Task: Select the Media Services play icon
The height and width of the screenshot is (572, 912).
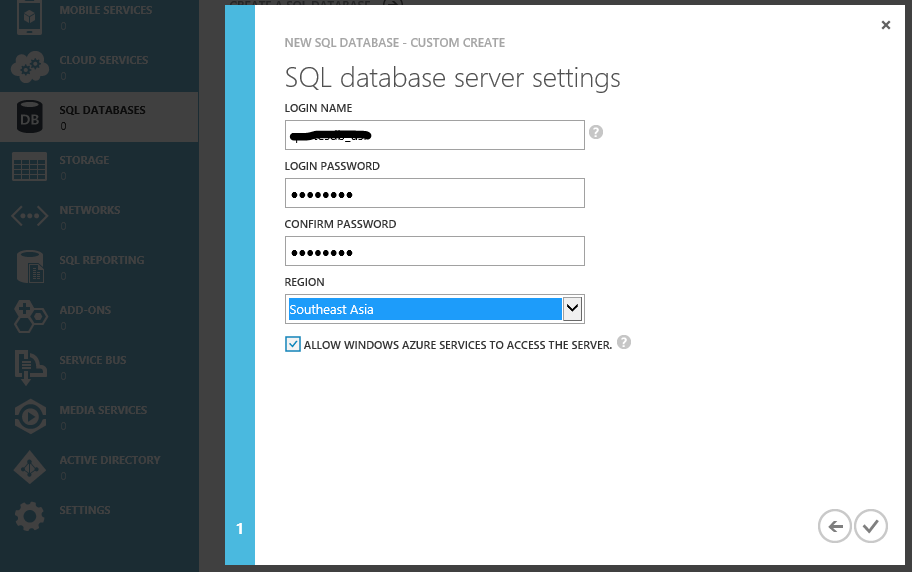Action: (x=30, y=417)
